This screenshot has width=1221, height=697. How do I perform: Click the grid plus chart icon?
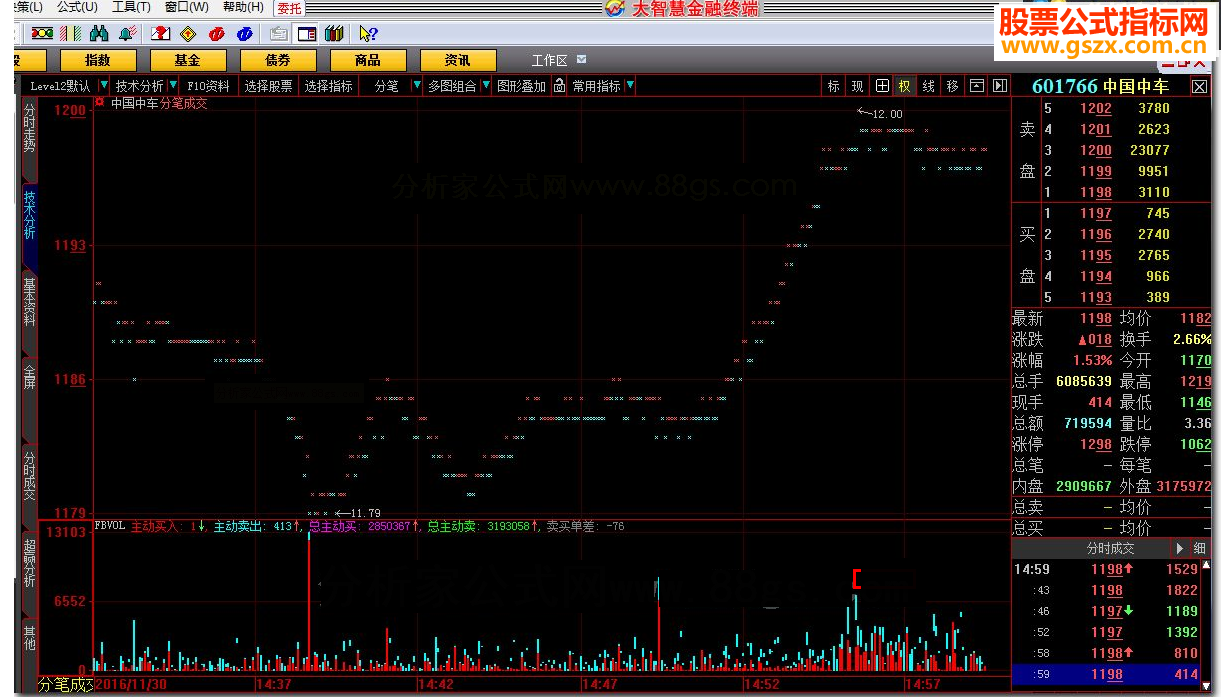[882, 86]
